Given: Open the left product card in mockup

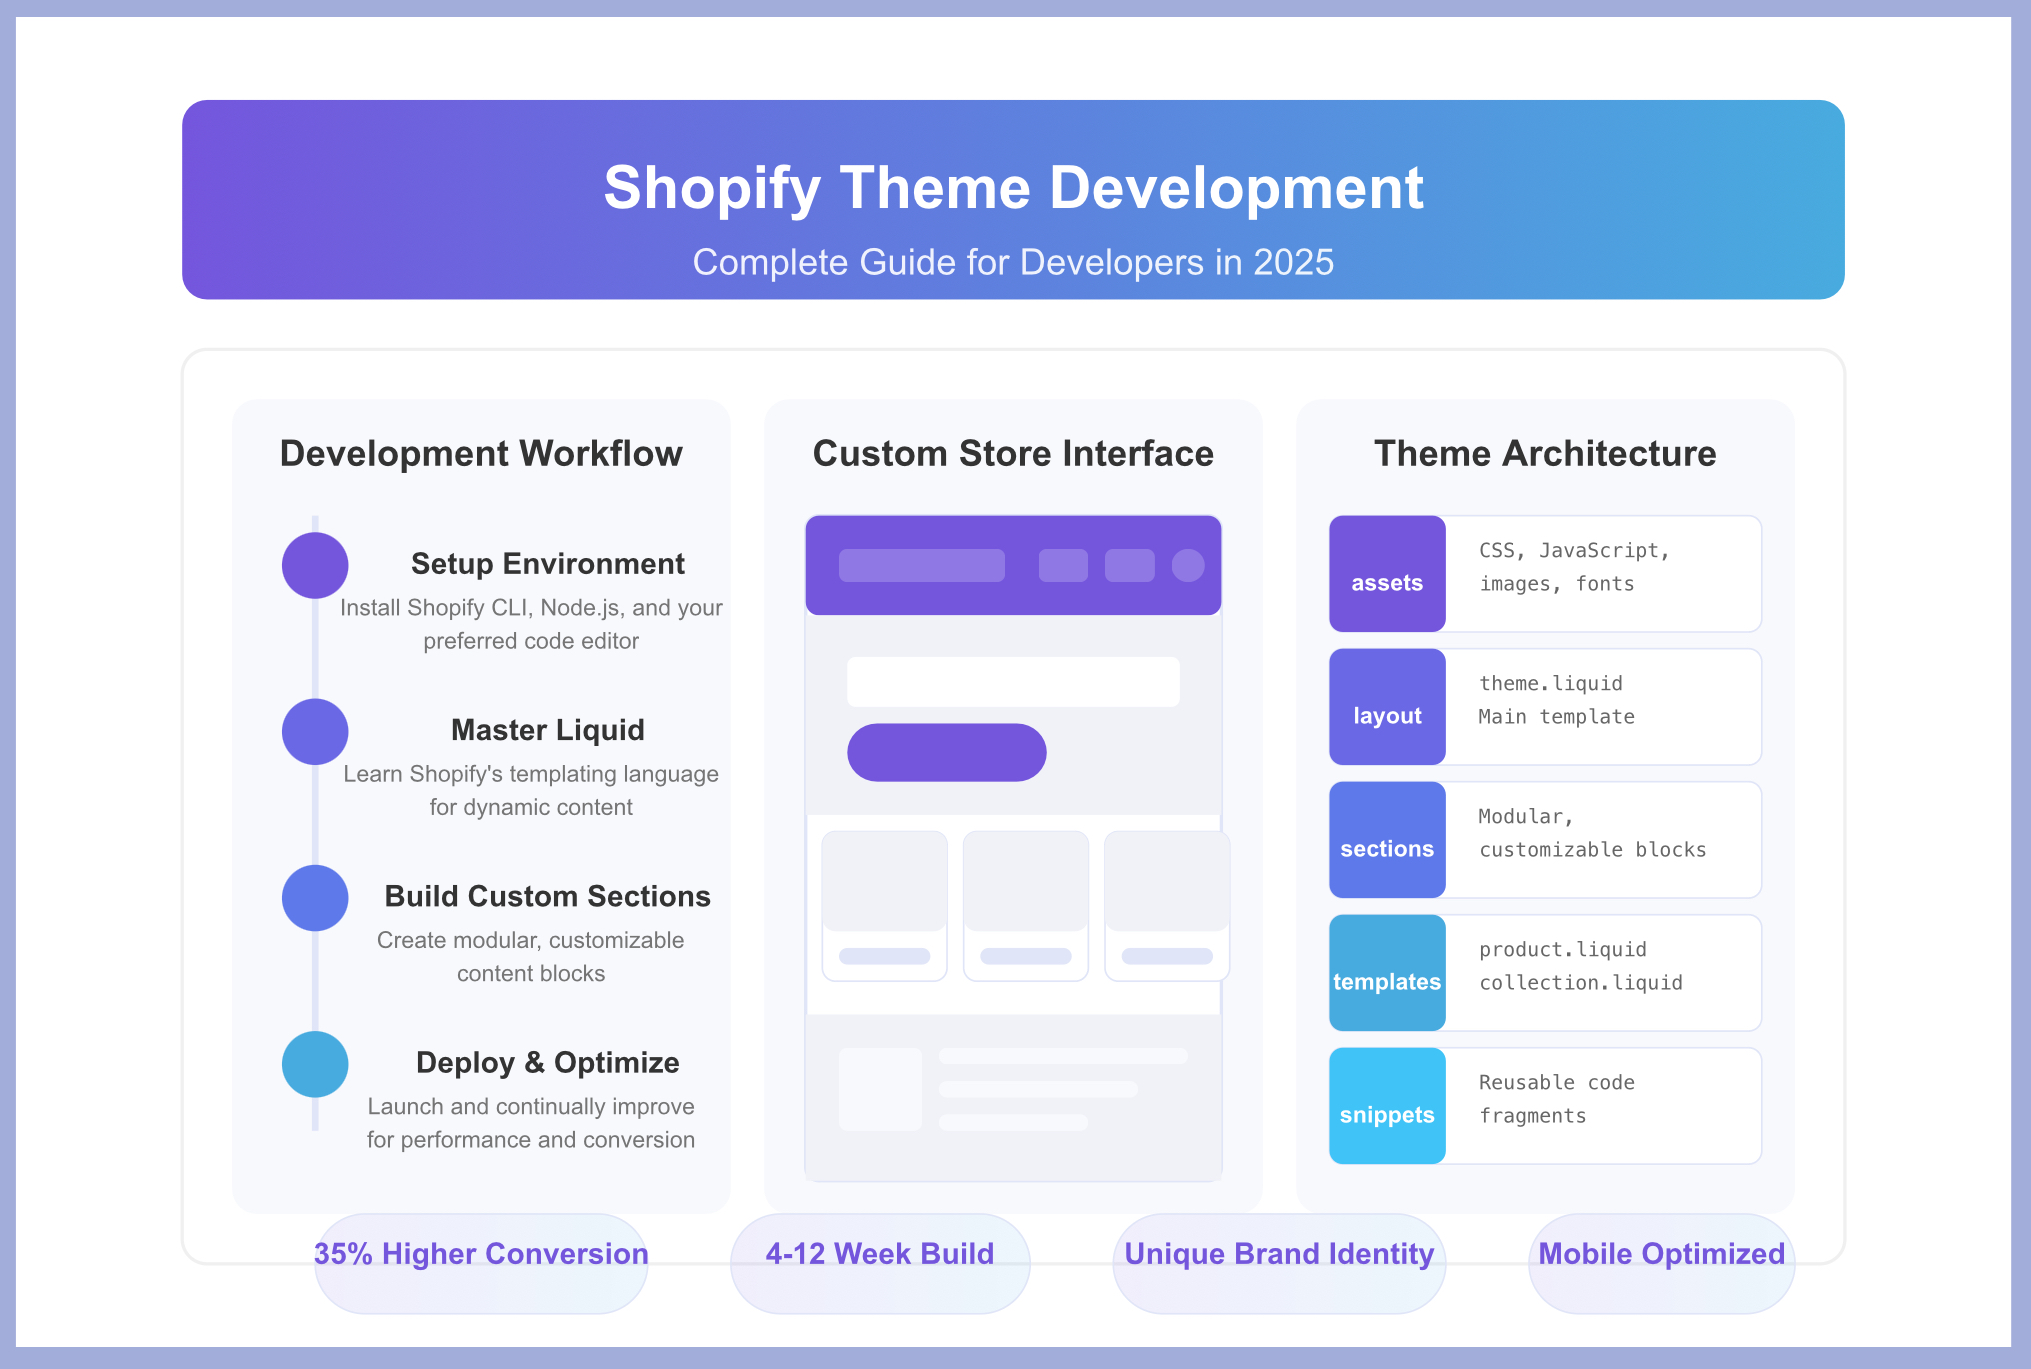Looking at the screenshot, I should tap(885, 906).
